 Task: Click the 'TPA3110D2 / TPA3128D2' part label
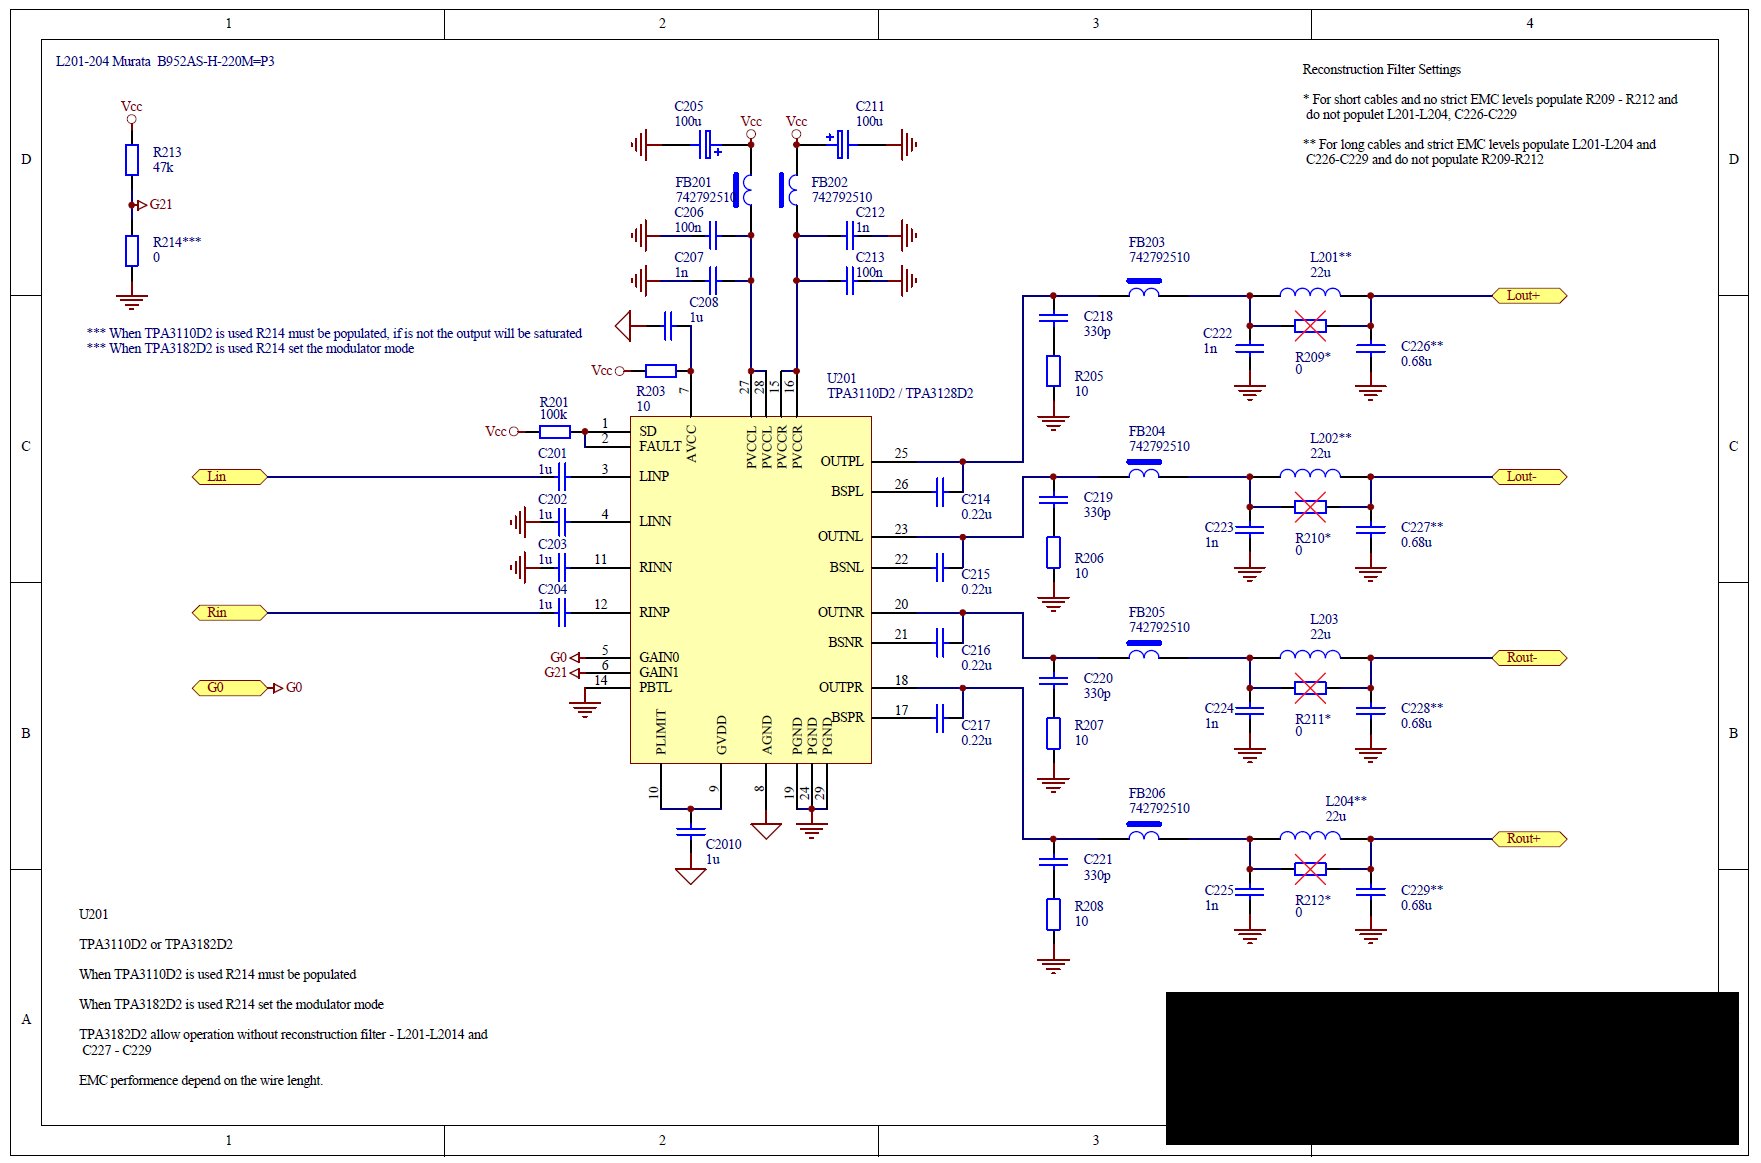[900, 393]
